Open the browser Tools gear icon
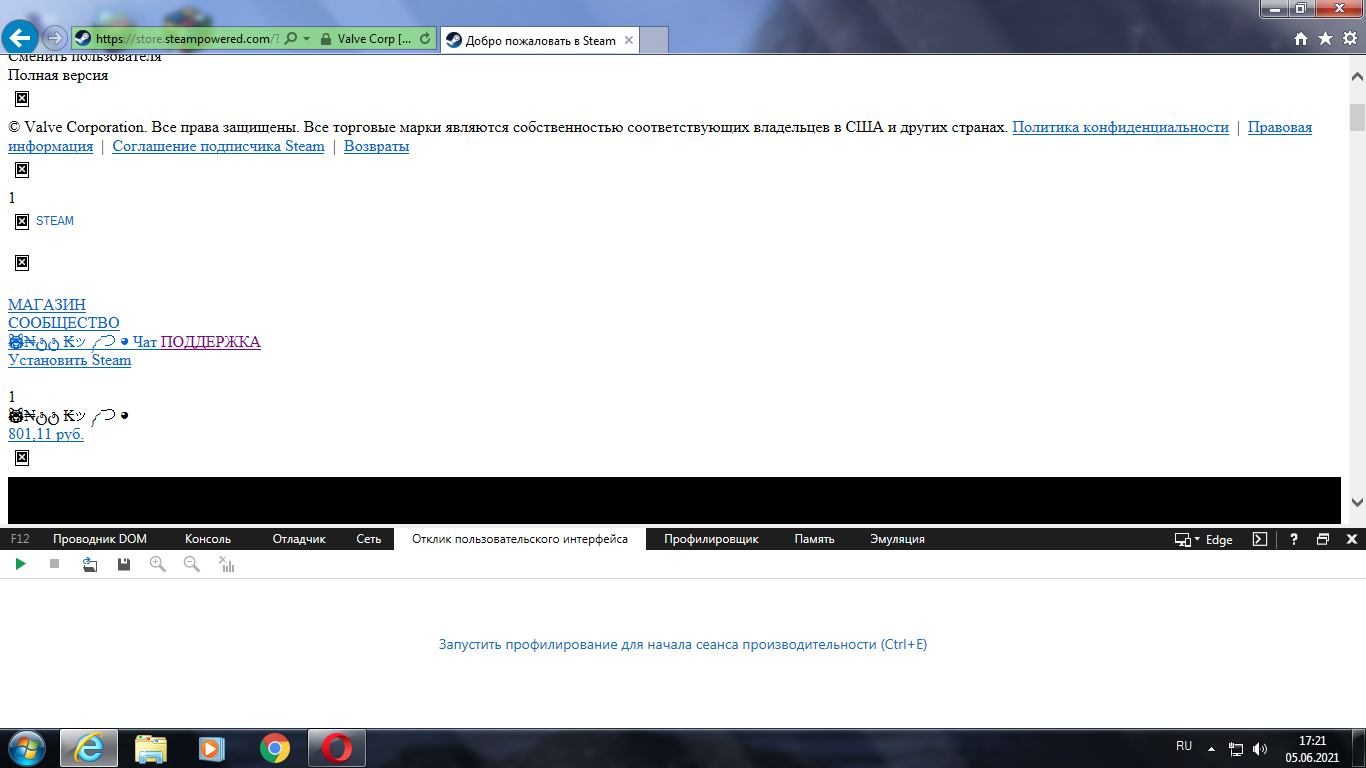Viewport: 1366px width, 768px height. click(1349, 38)
